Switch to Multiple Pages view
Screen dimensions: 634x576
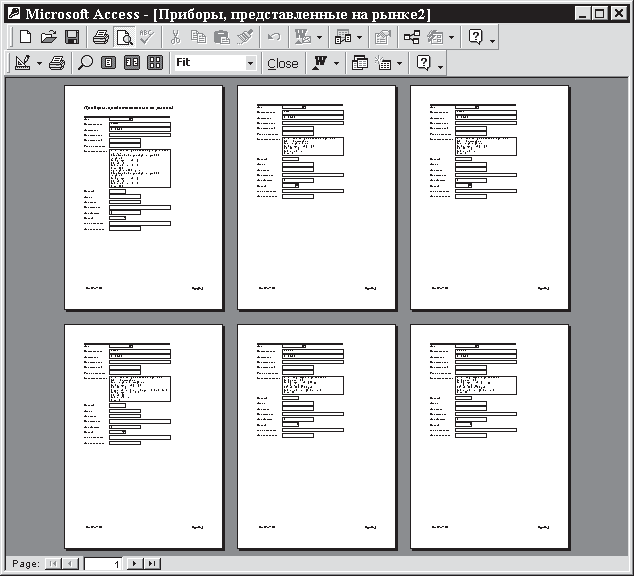click(x=155, y=63)
